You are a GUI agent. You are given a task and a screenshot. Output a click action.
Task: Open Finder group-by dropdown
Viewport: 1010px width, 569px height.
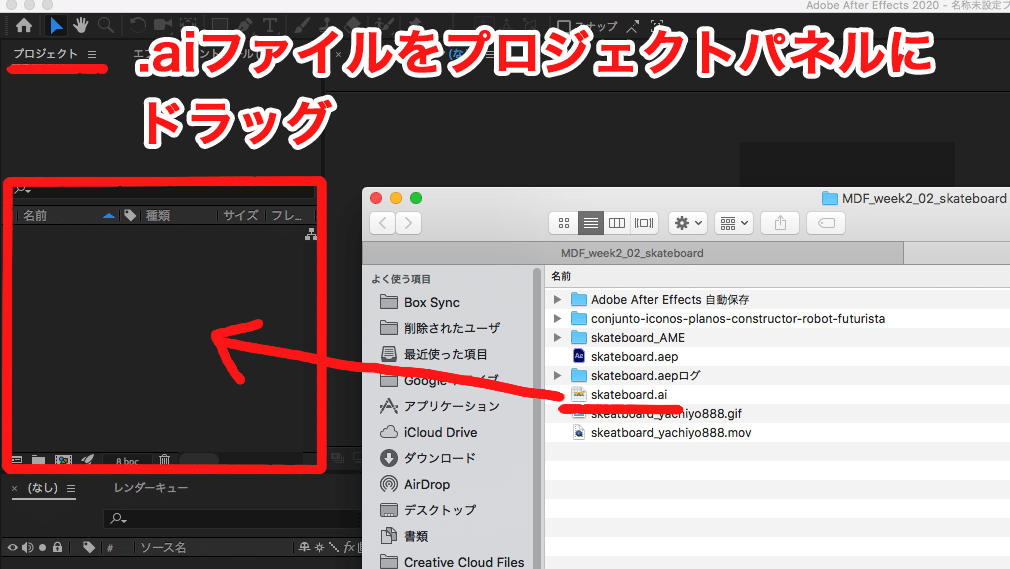pos(734,223)
